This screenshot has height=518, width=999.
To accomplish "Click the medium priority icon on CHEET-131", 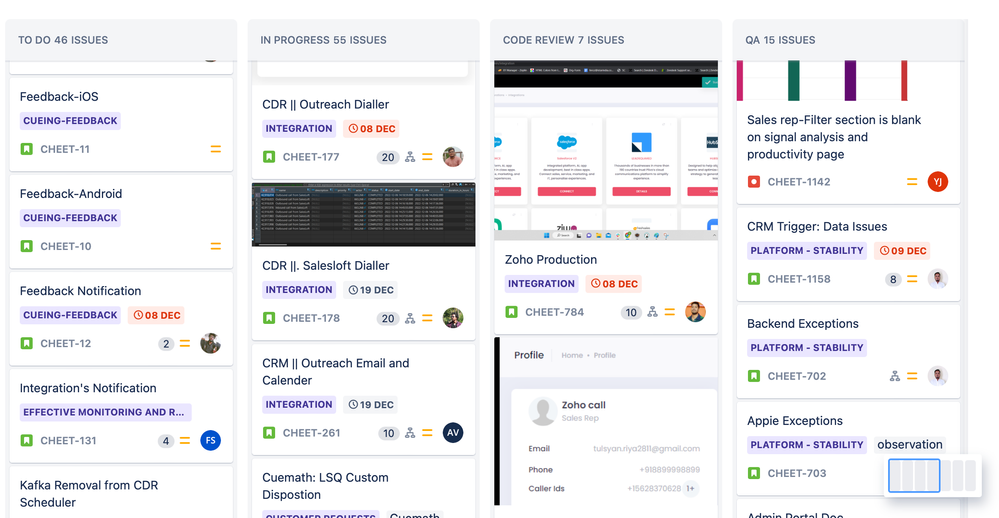I will coord(185,440).
